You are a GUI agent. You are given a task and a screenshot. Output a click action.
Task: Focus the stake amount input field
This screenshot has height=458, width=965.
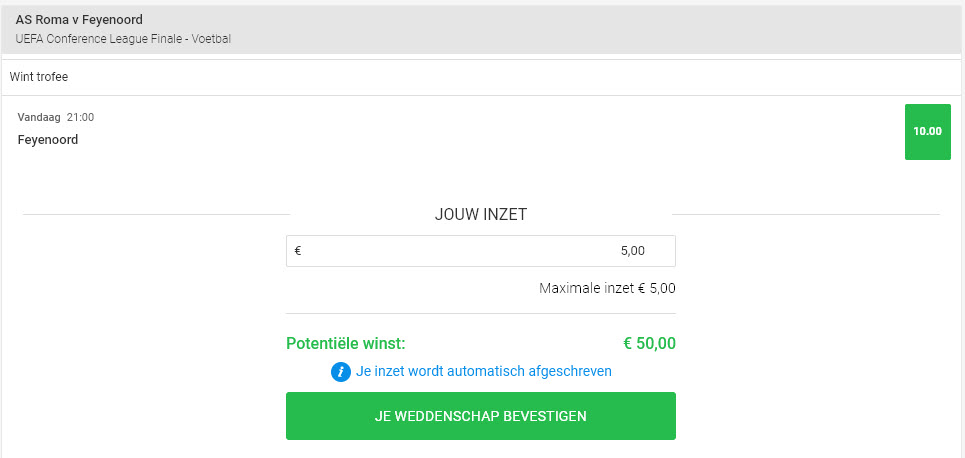tap(480, 251)
